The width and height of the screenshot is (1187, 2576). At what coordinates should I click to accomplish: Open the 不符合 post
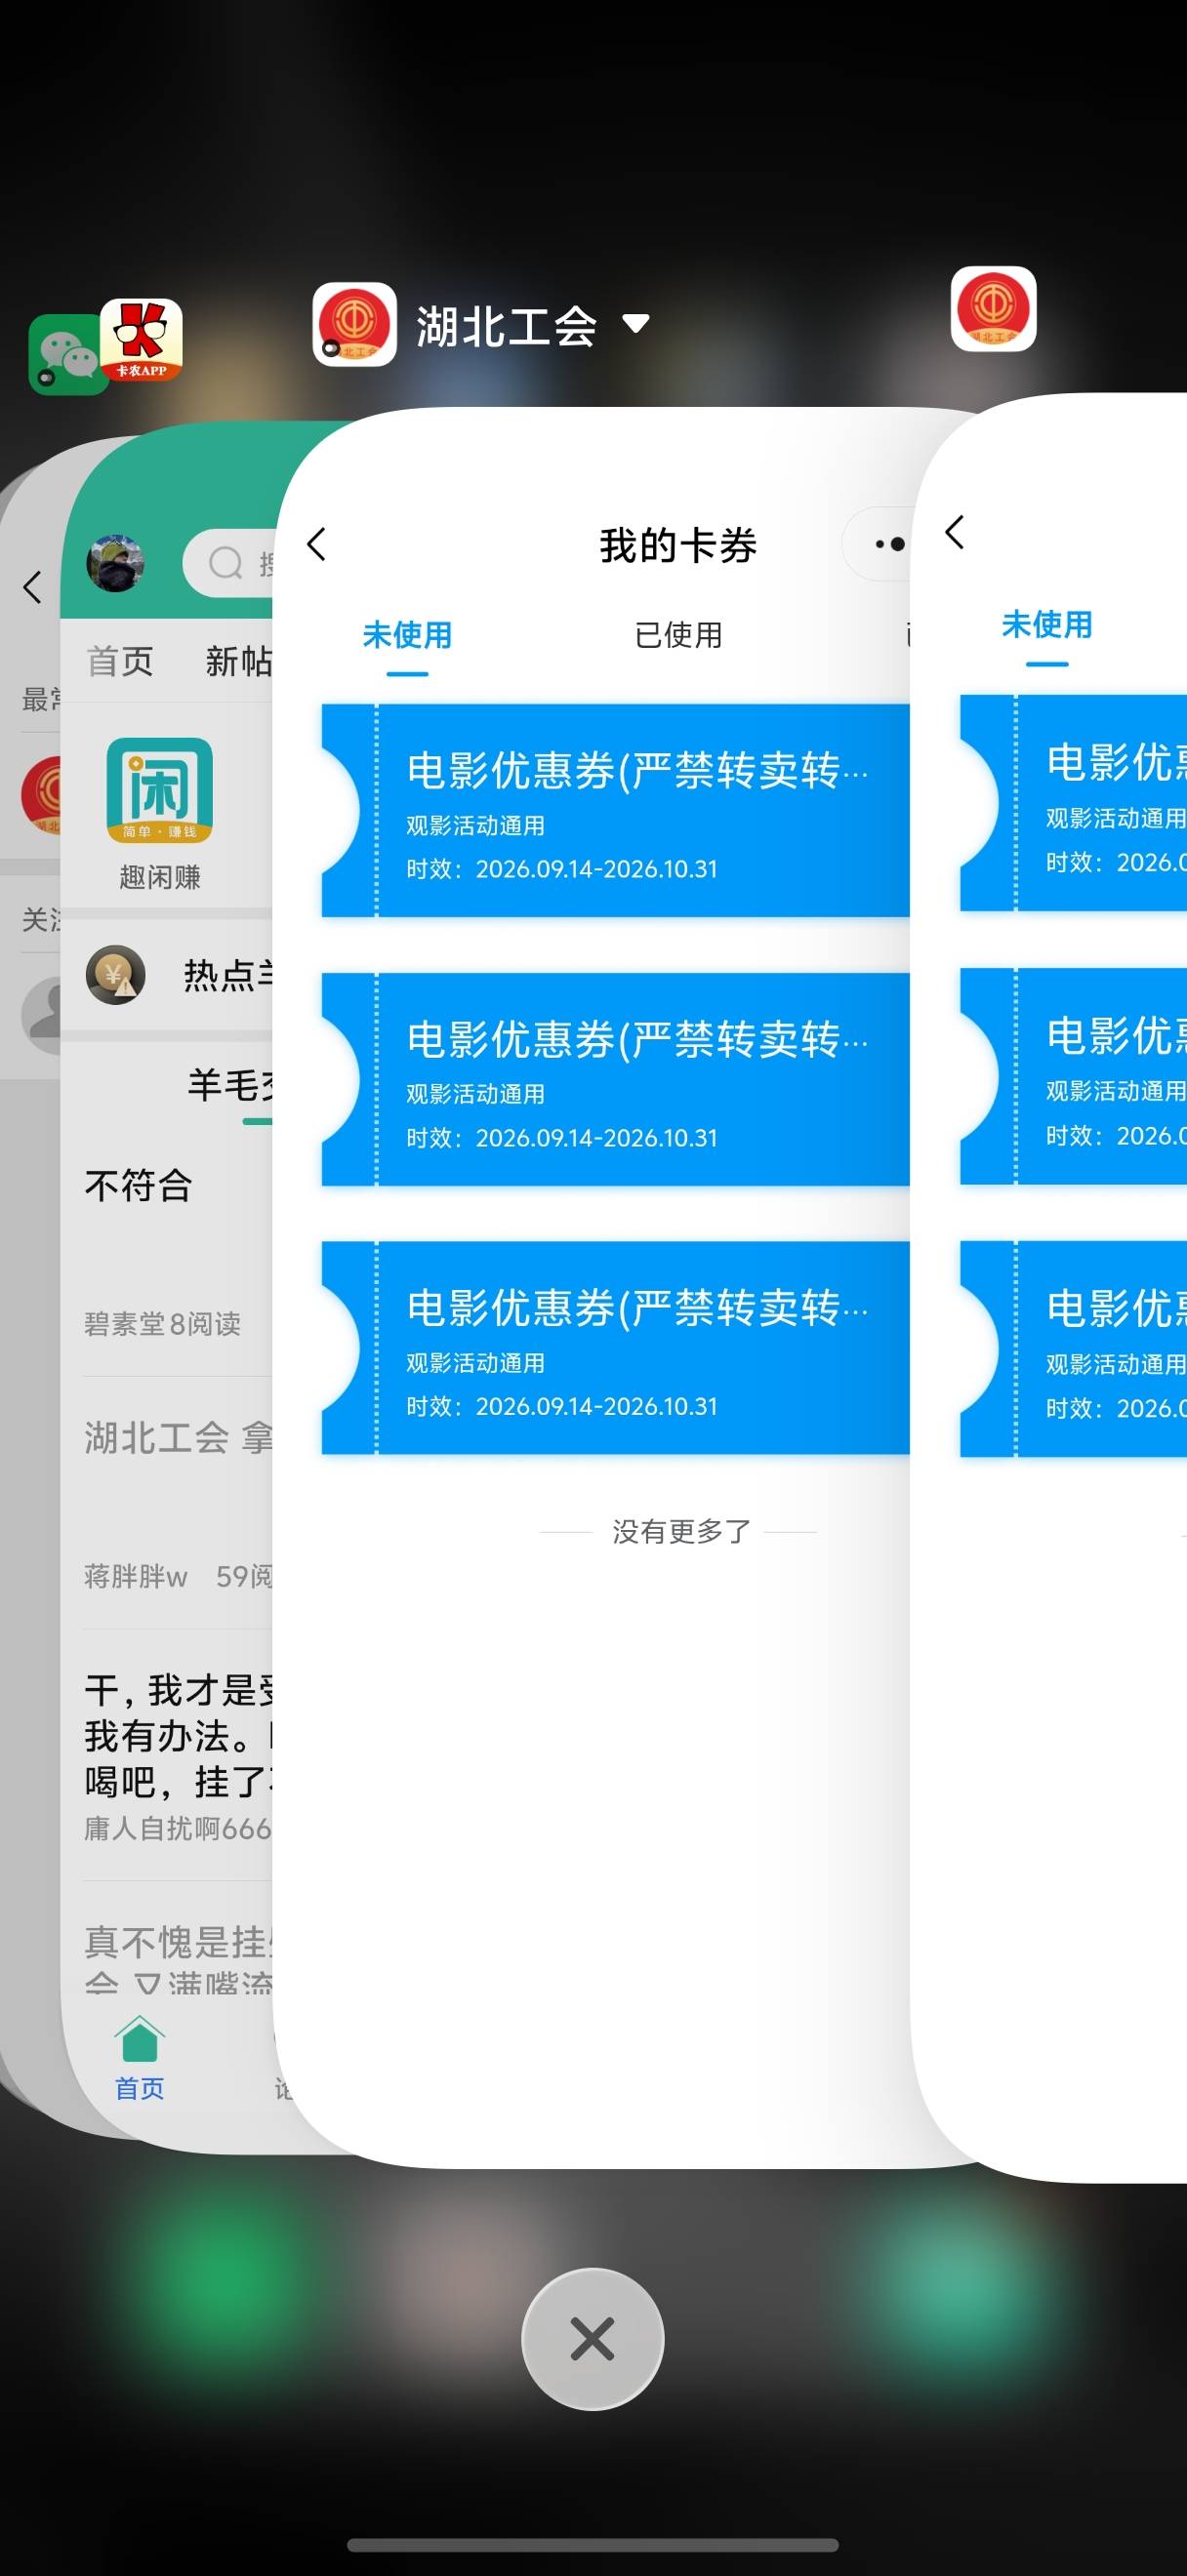(139, 1185)
